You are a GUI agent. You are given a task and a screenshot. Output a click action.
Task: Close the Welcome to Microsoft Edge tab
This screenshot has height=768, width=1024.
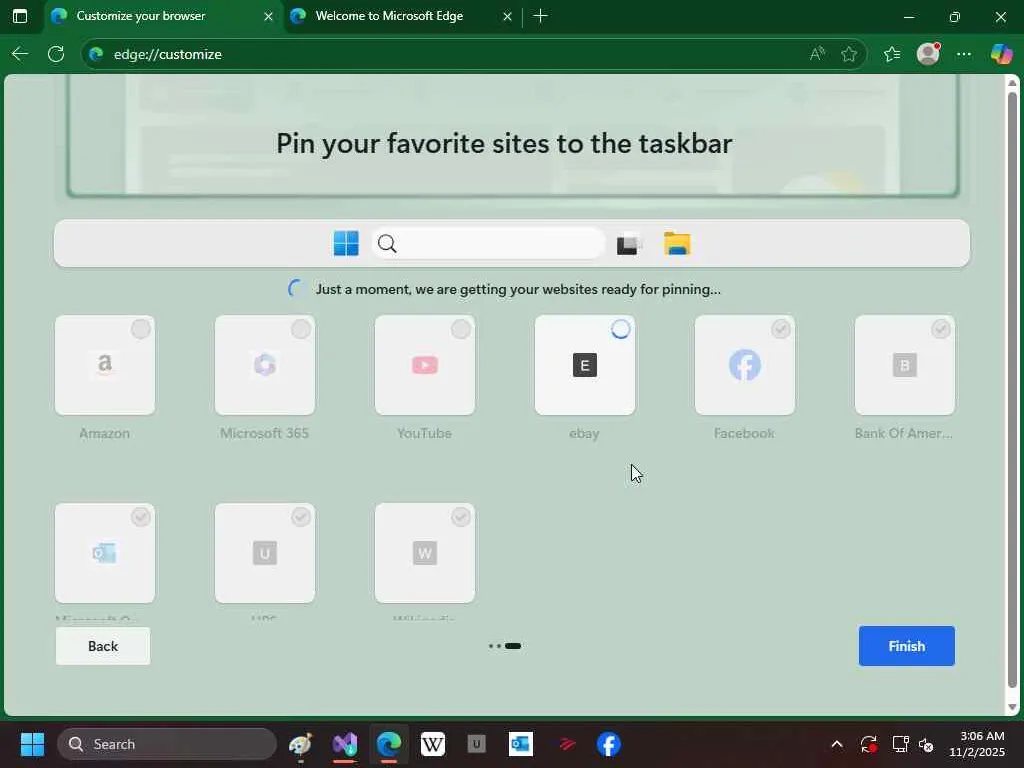coord(507,16)
